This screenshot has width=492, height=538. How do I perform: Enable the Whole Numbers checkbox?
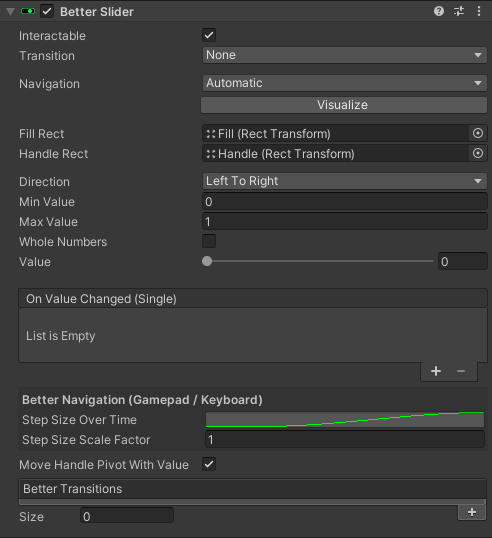pyautogui.click(x=209, y=241)
